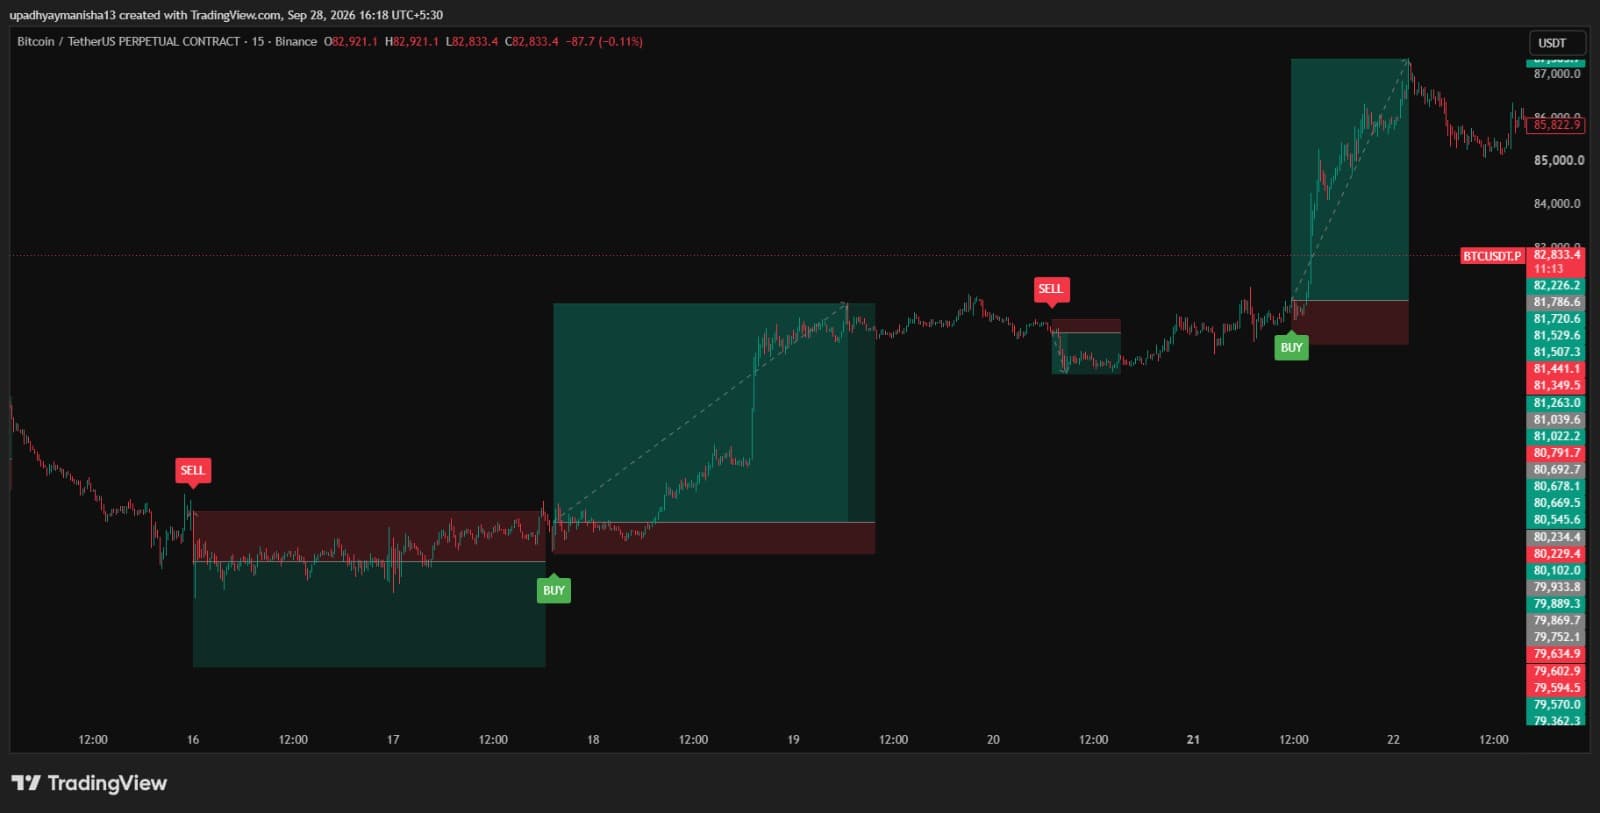Click the 79,570.0 green price label
The width and height of the screenshot is (1600, 813).
[1557, 704]
